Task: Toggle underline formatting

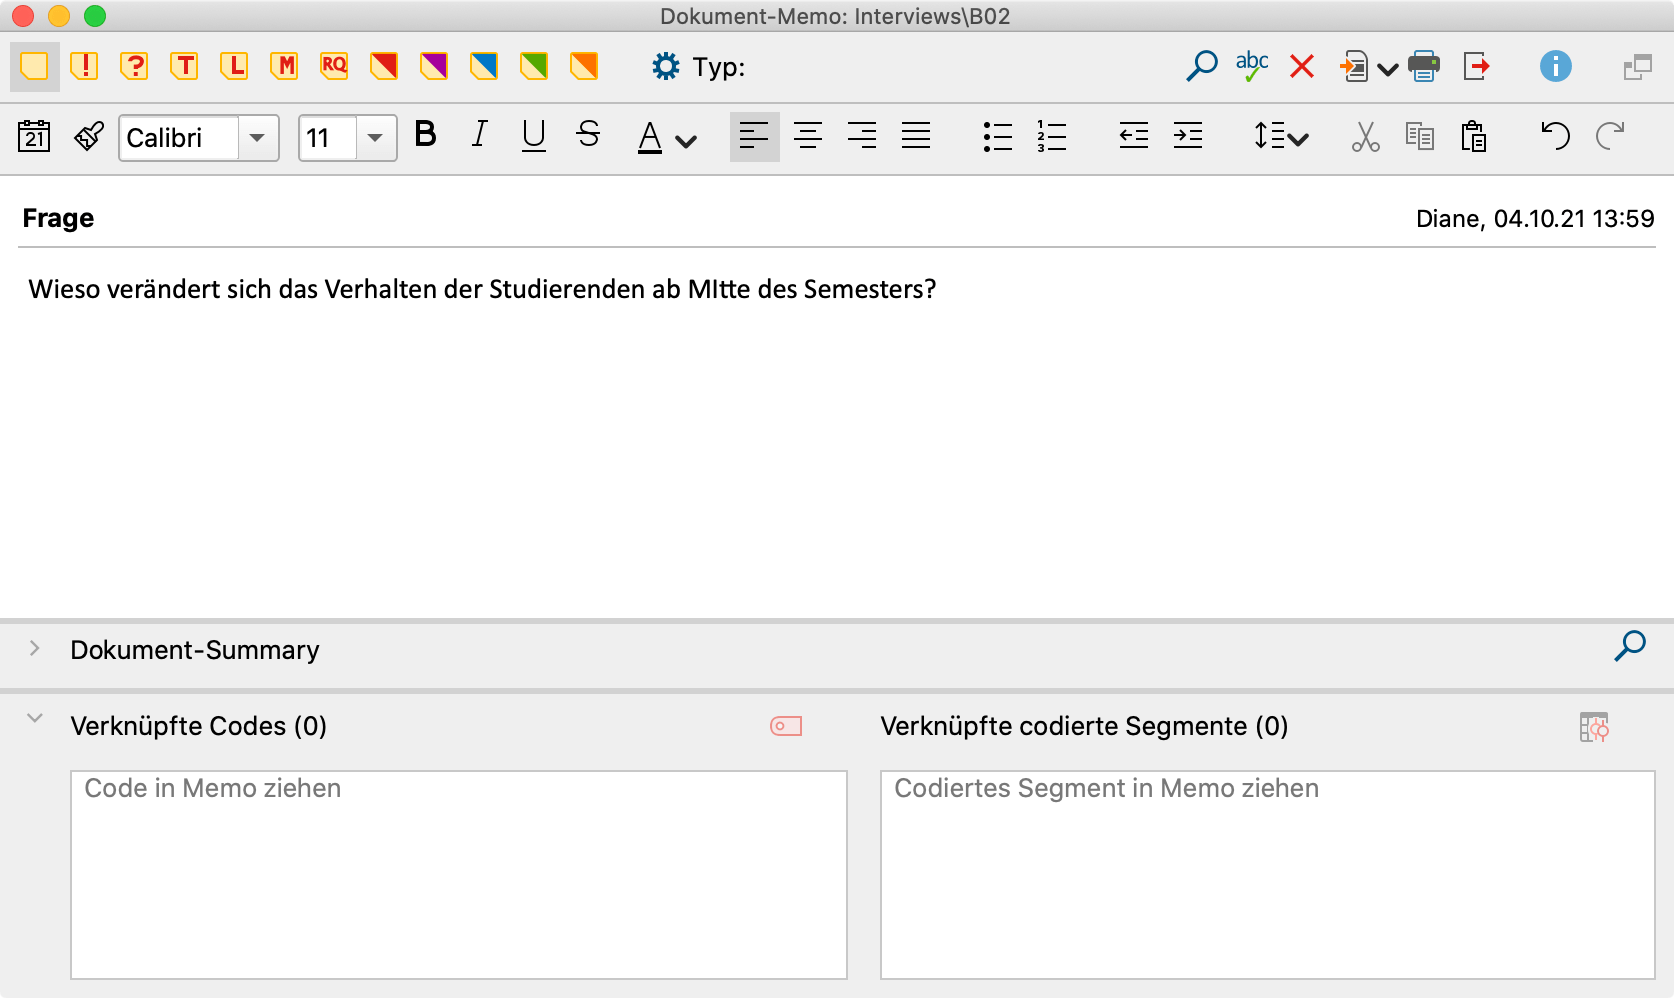Action: pyautogui.click(x=534, y=135)
